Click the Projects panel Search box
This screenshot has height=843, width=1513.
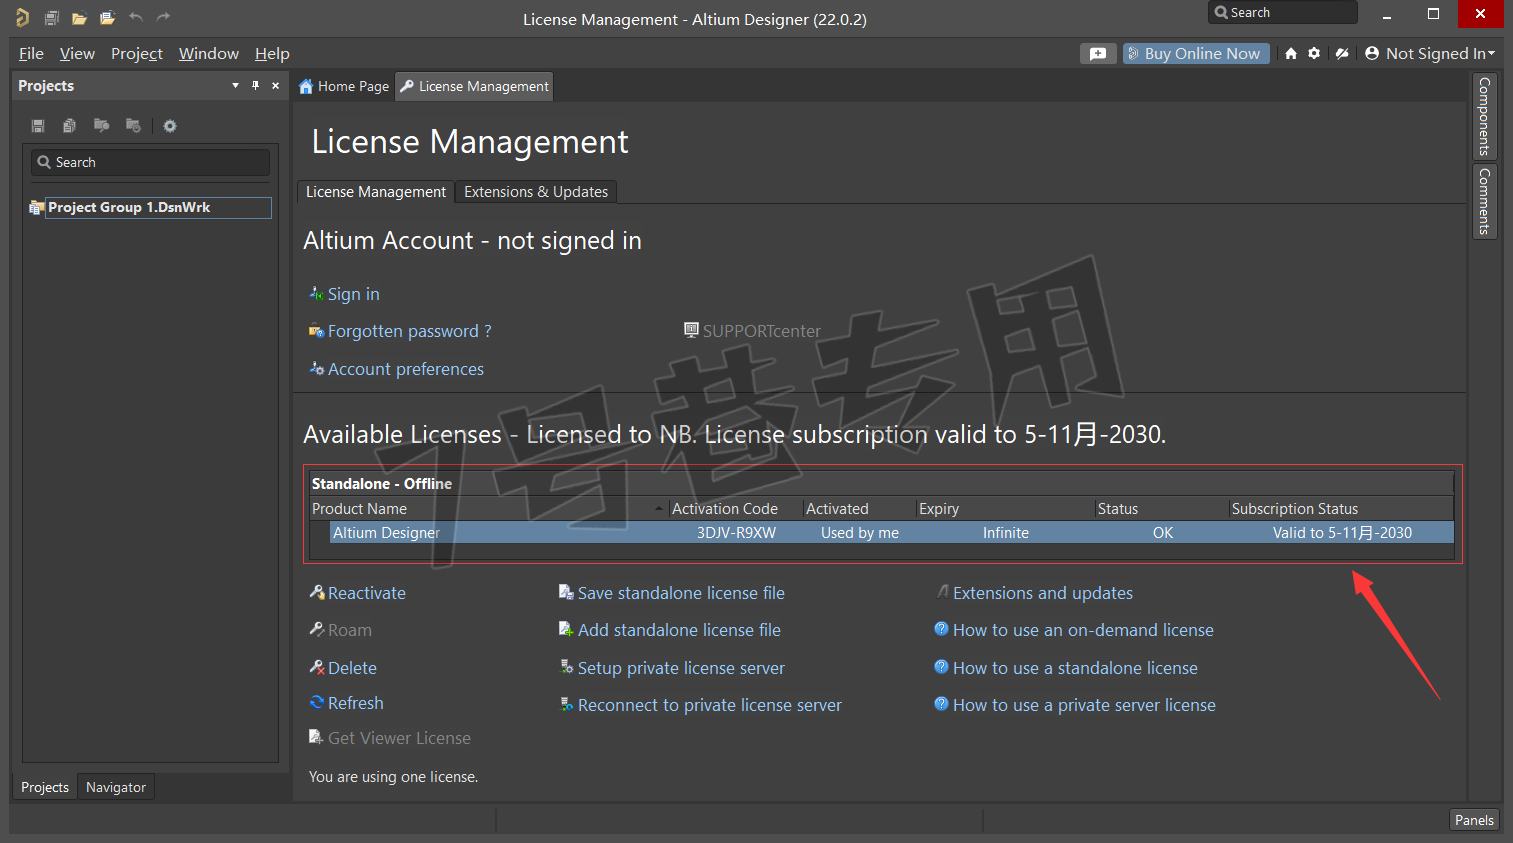[151, 162]
